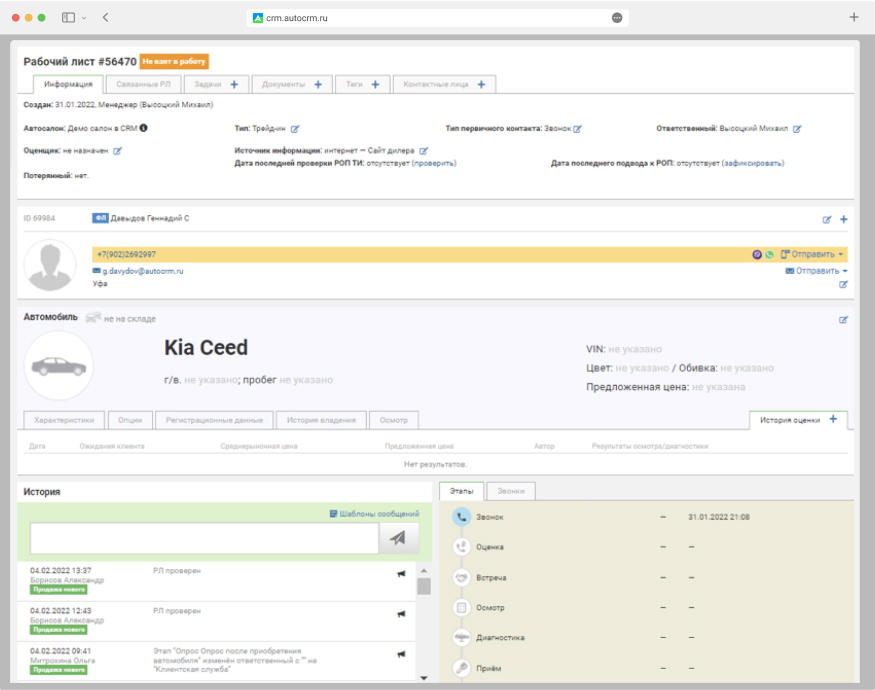Viewport: 875px width, 690px height.
Task: Click the Viber icon in phone row
Action: [757, 255]
